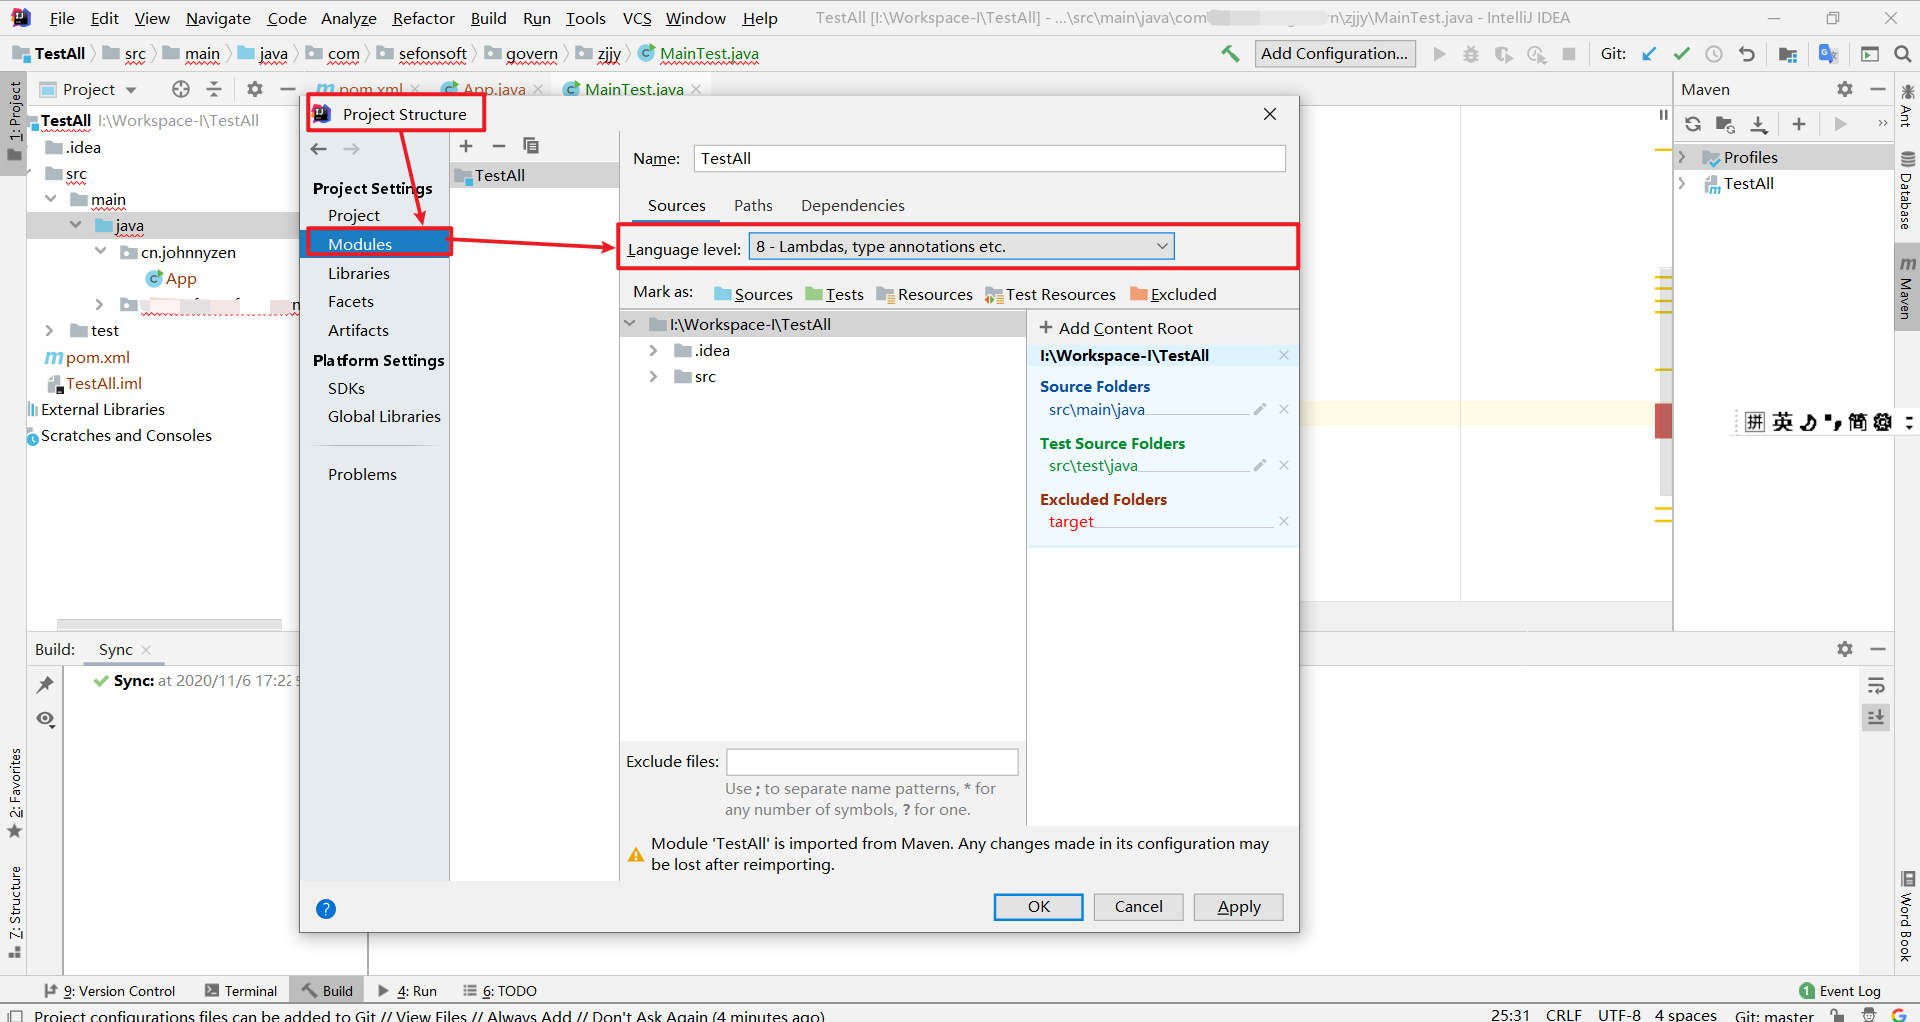Click the copy module icon
This screenshot has height=1022, width=1920.
(x=531, y=146)
